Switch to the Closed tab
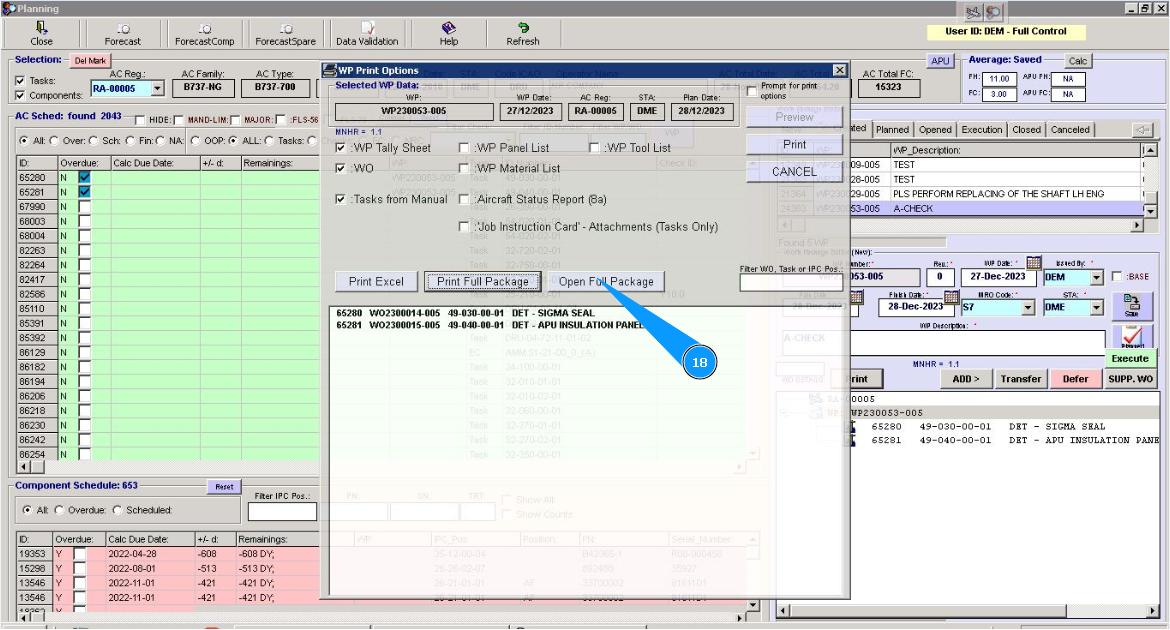The image size is (1170, 630). 1027,129
